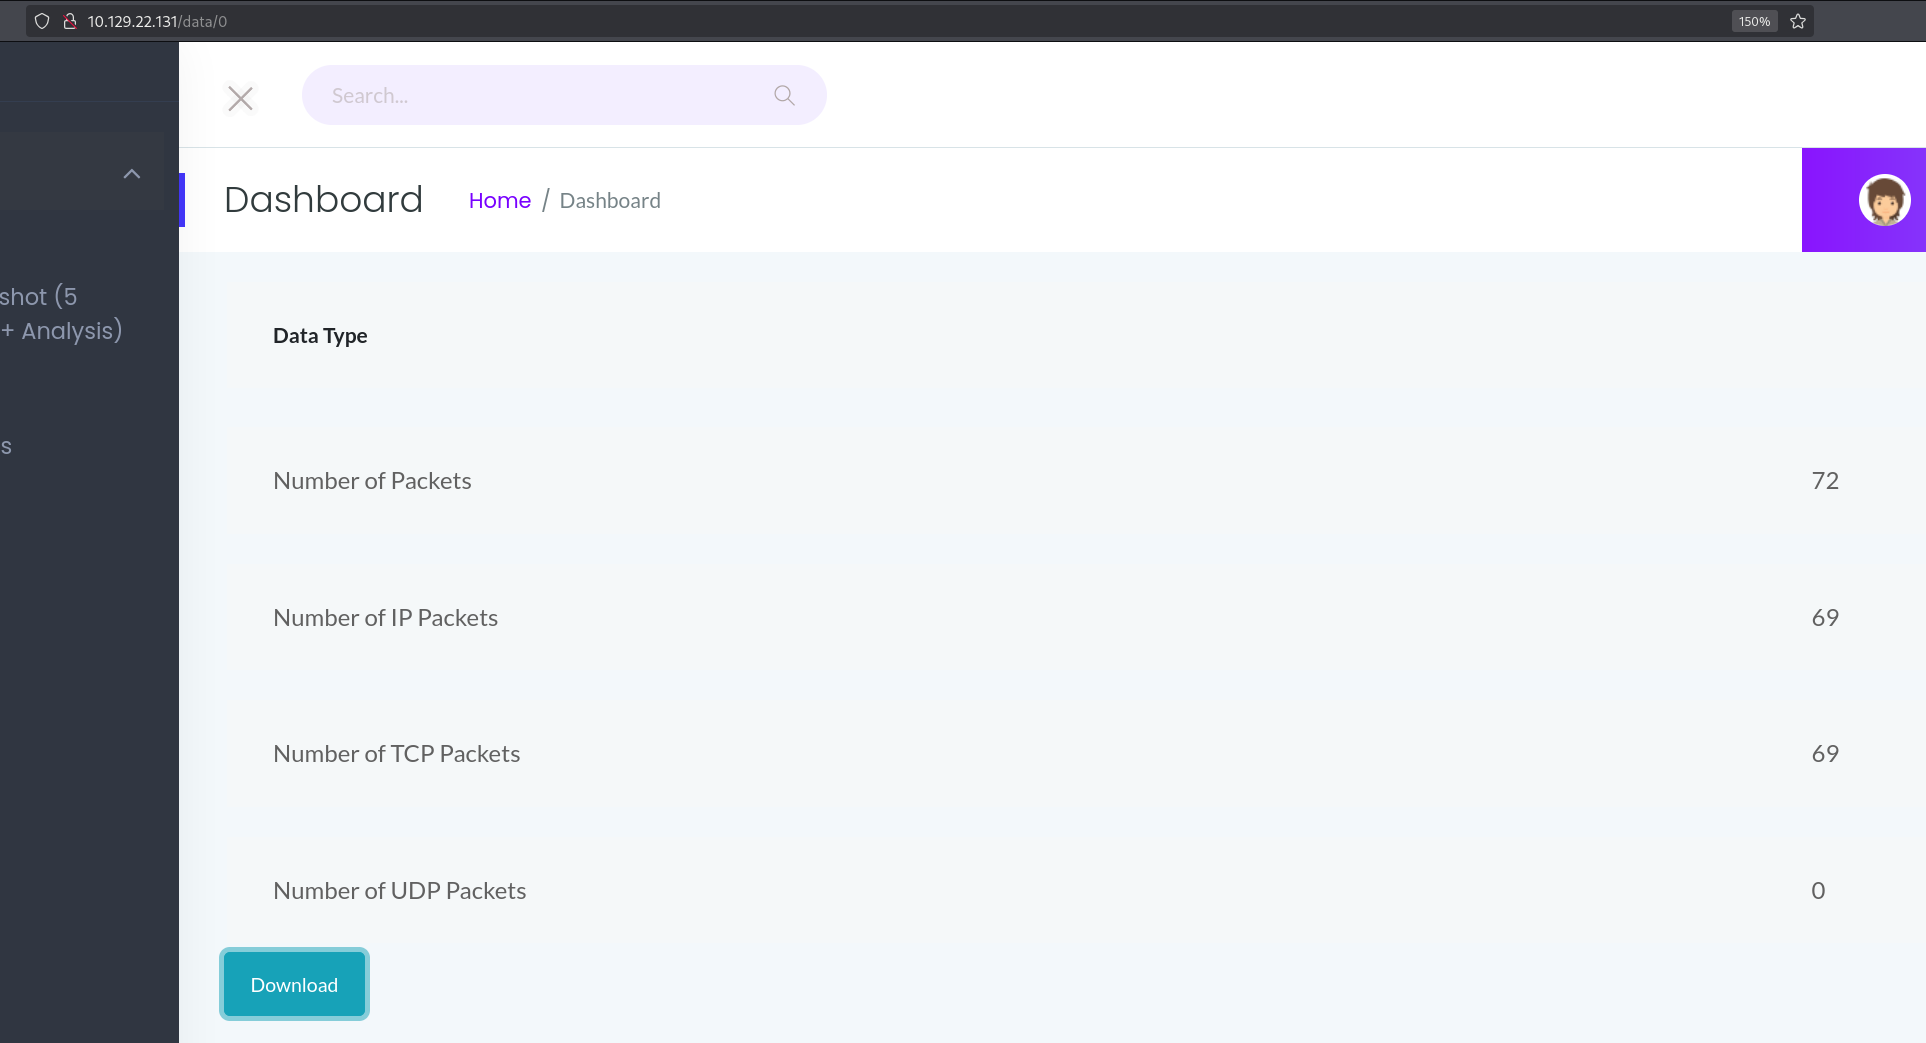Viewport: 1926px width, 1043px height.
Task: Click the browser address bar URL
Action: (x=157, y=21)
